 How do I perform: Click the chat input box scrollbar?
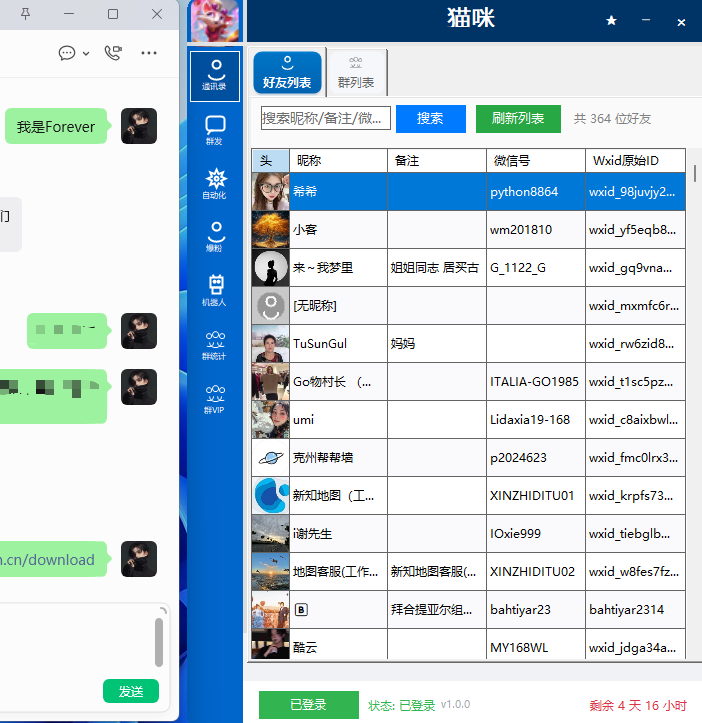coord(159,642)
